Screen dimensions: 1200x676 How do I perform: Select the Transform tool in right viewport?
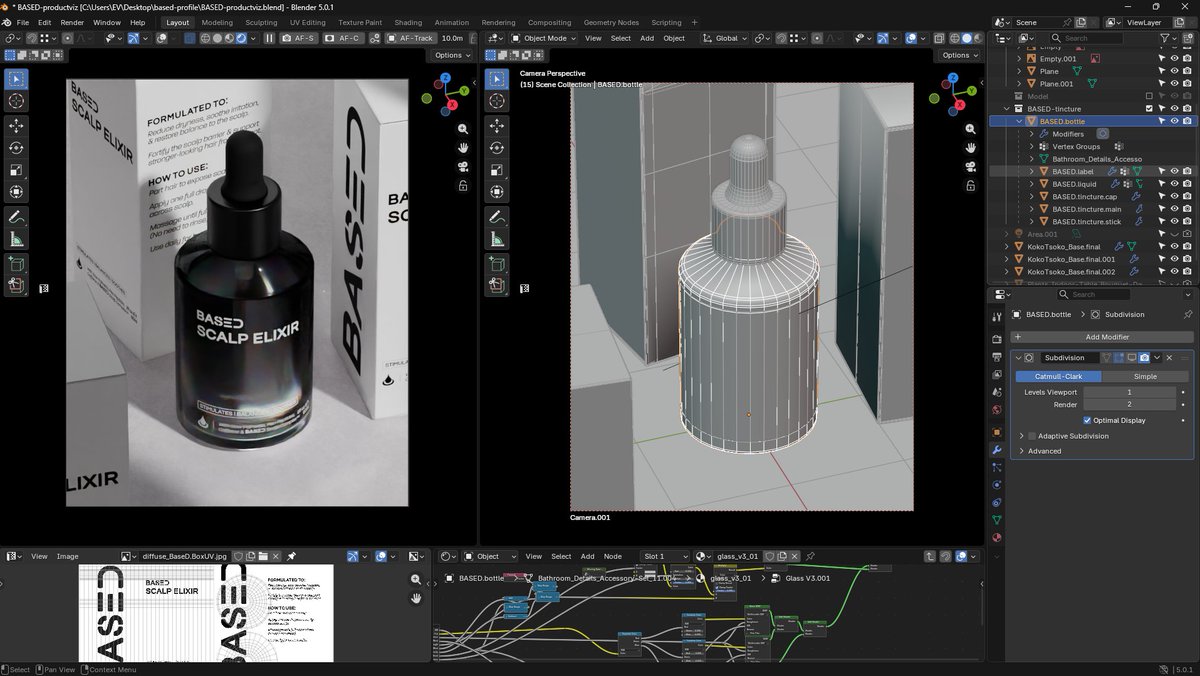(x=496, y=191)
